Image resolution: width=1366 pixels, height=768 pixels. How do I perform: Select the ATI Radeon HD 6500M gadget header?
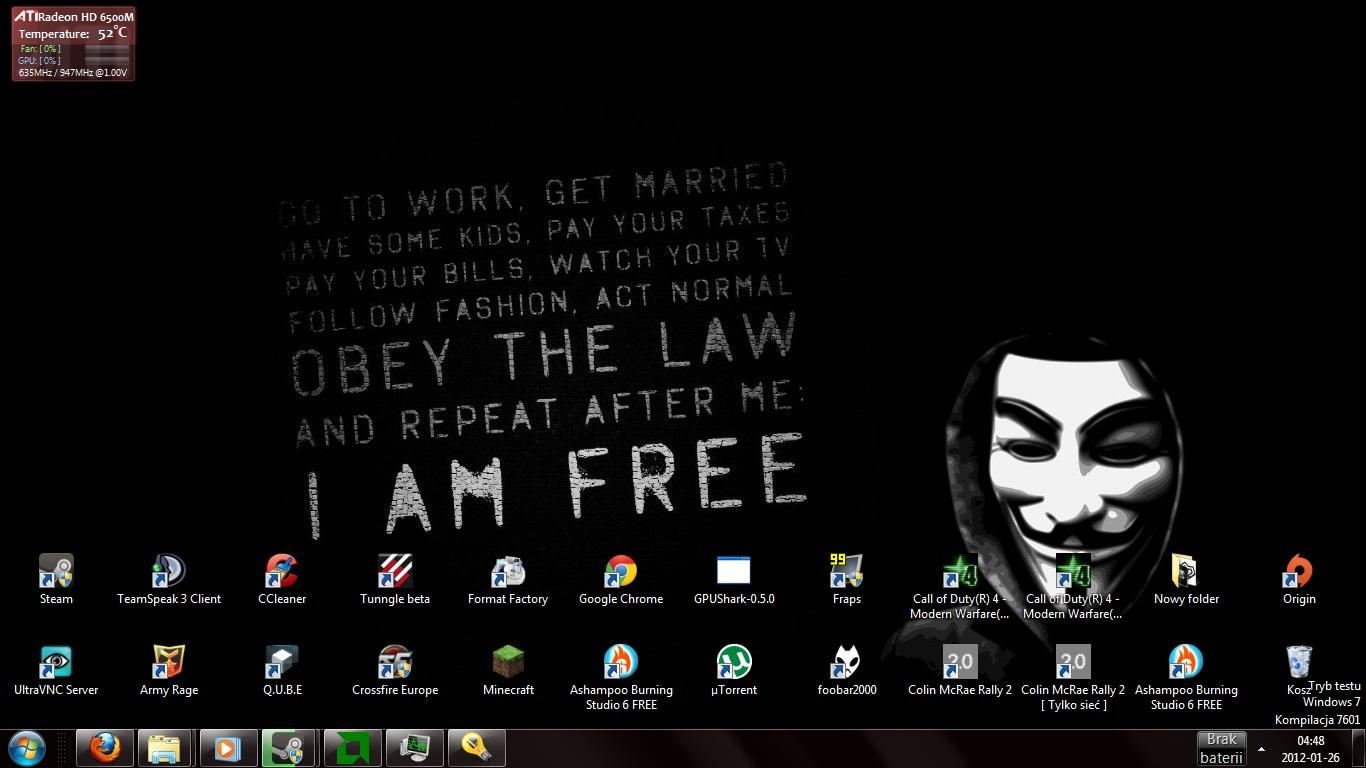74,17
